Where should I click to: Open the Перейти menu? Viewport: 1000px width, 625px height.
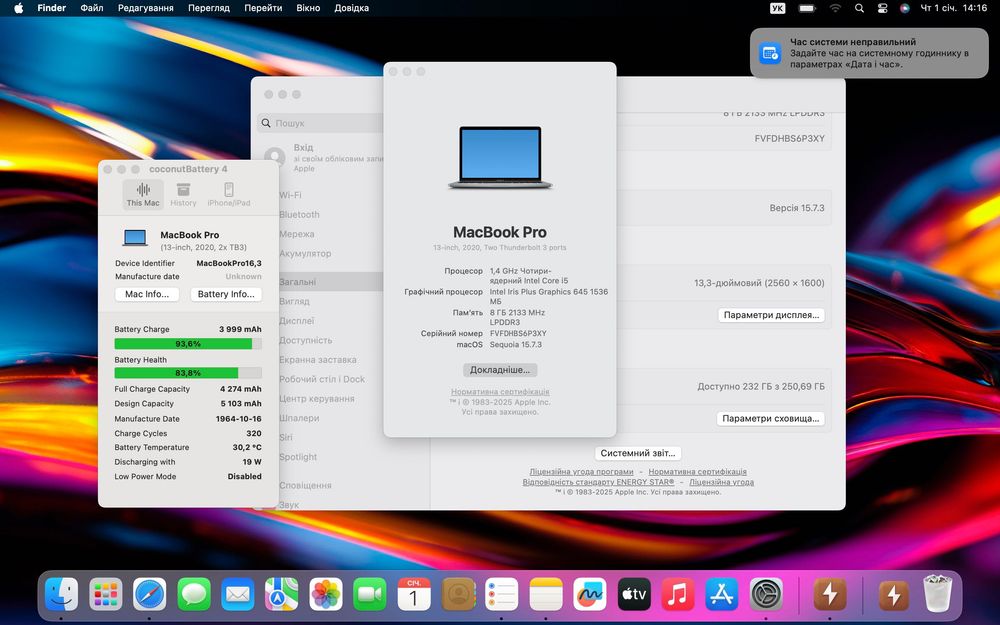(x=263, y=8)
